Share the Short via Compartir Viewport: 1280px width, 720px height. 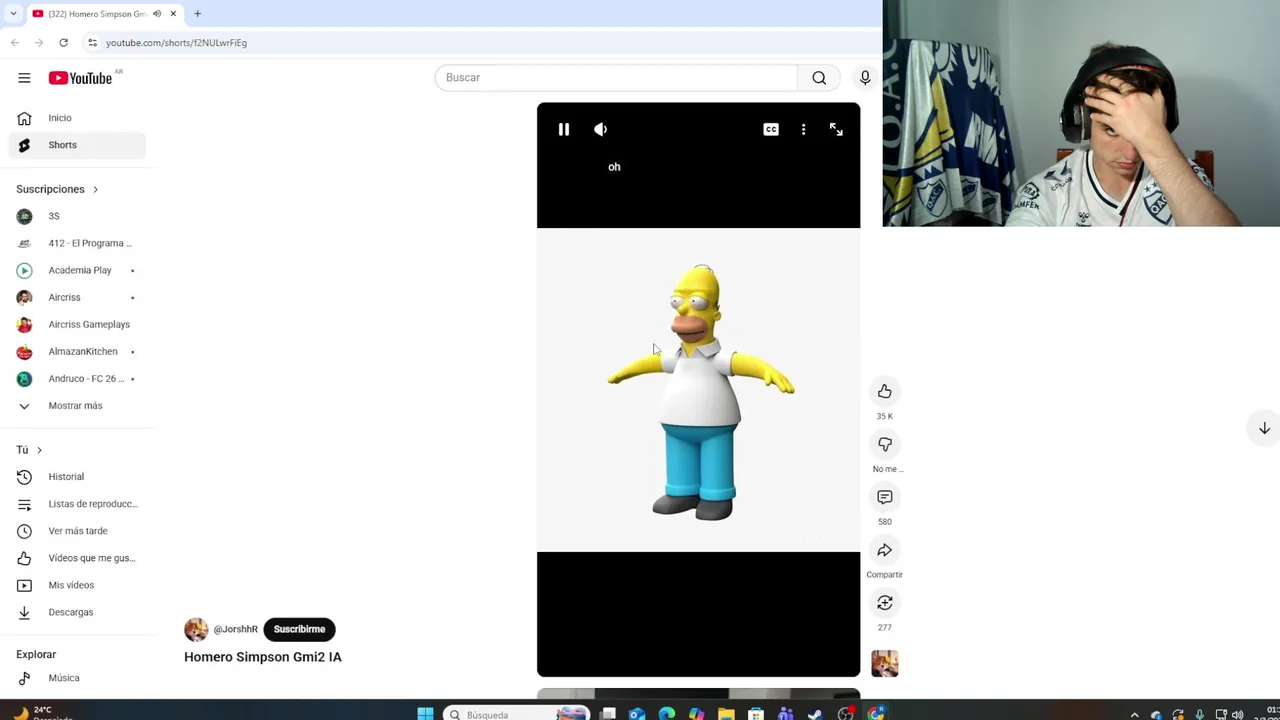pos(885,550)
